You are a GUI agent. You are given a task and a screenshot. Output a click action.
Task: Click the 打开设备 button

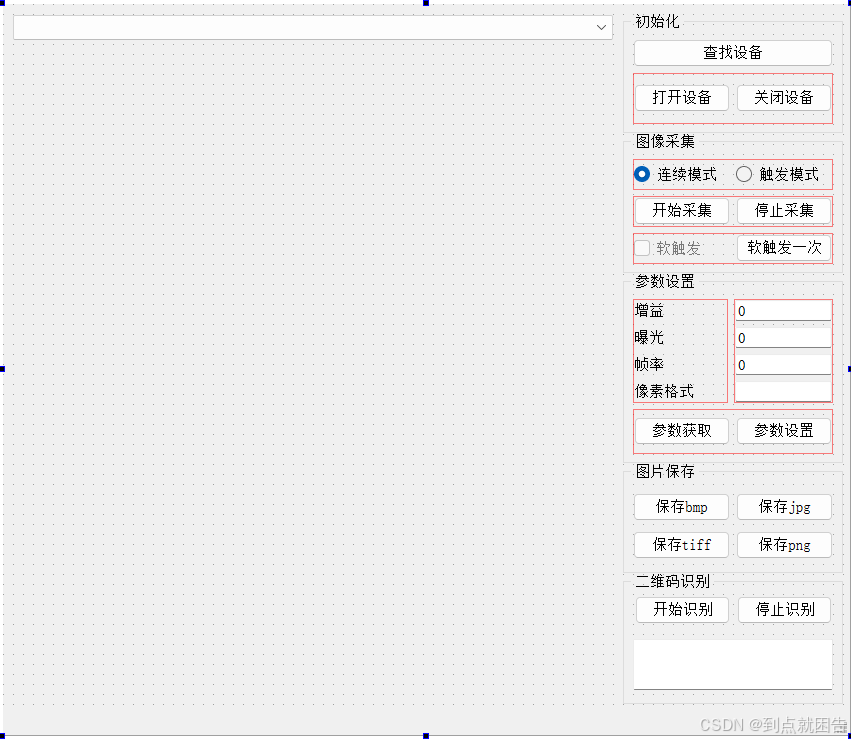point(681,97)
